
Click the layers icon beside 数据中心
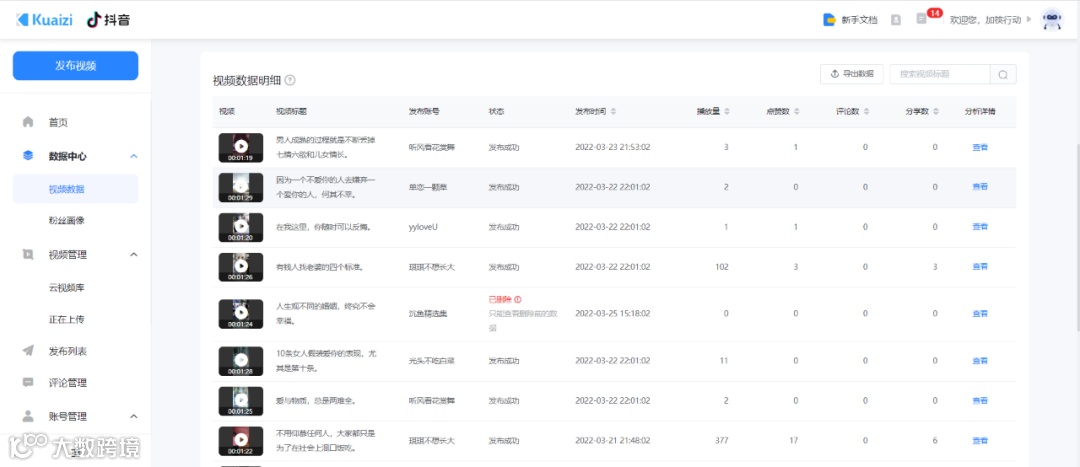coord(28,156)
